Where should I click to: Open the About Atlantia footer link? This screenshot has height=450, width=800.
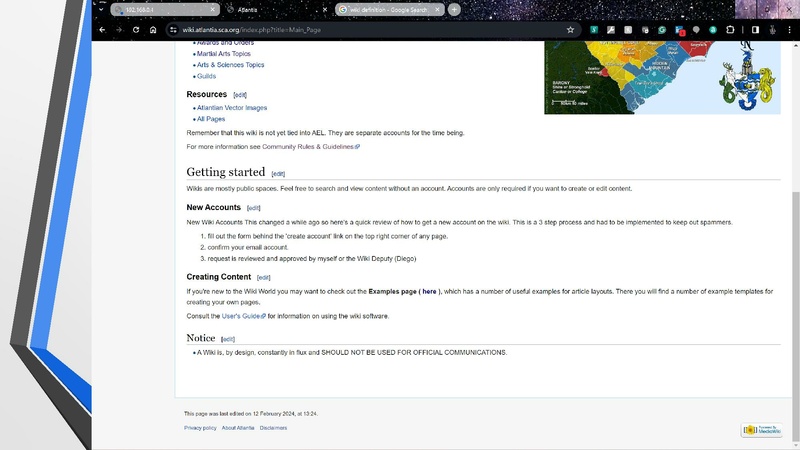coord(238,428)
